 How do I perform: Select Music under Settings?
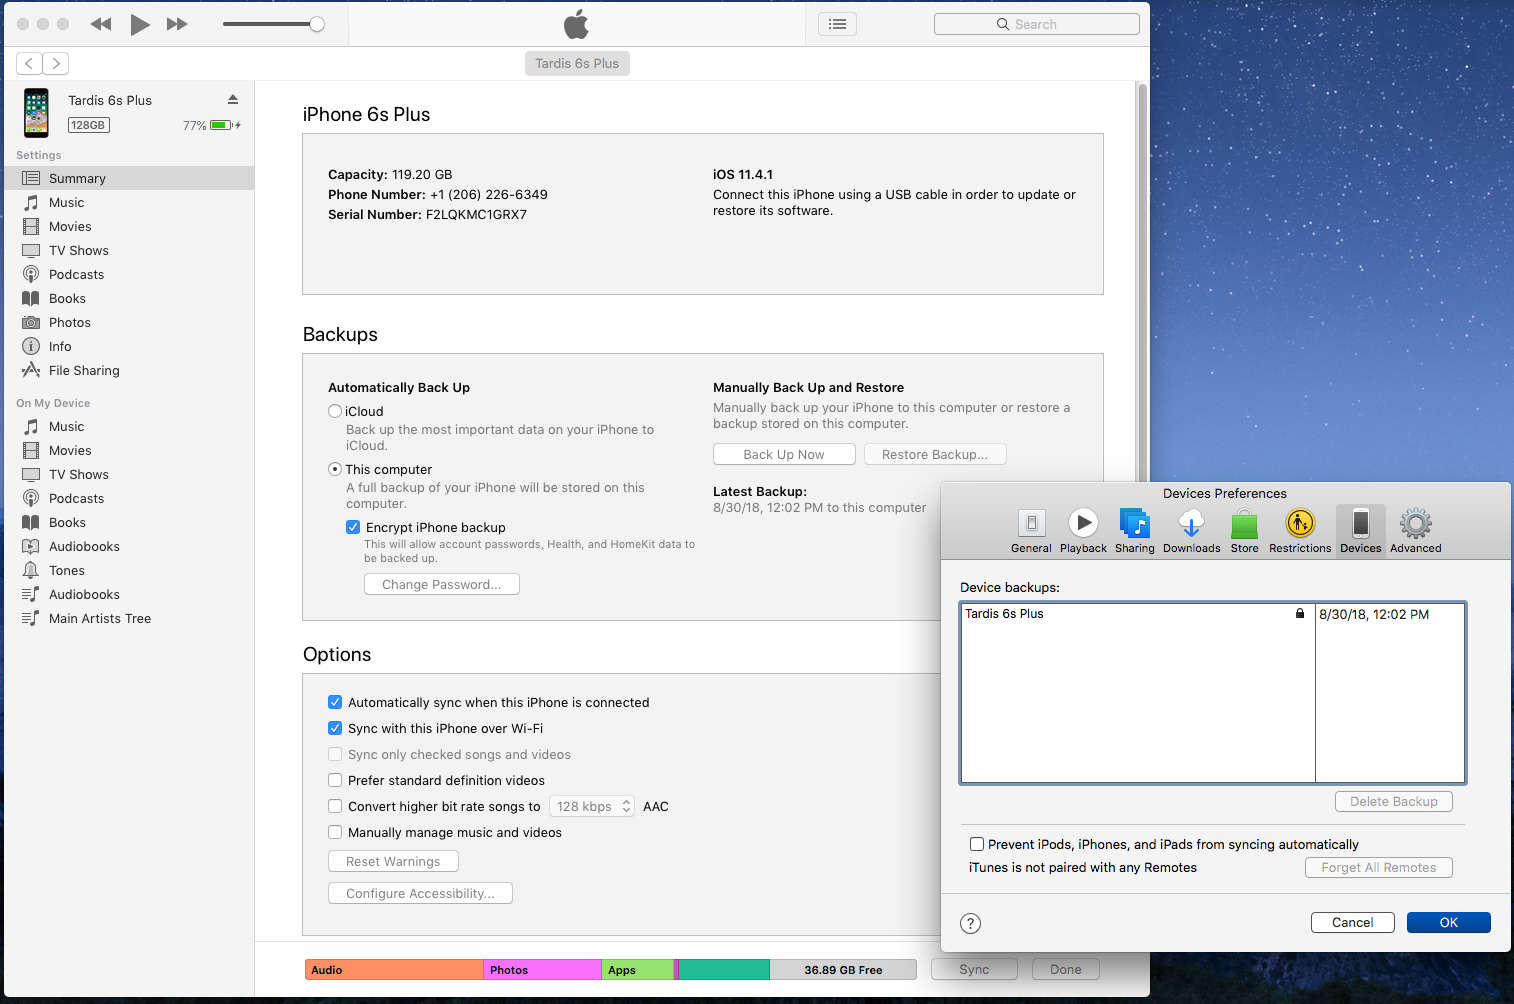[127, 202]
